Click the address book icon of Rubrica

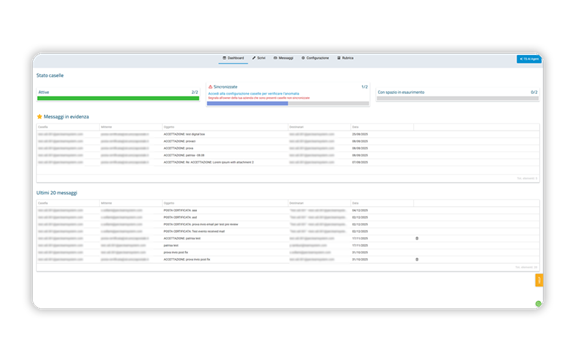click(339, 58)
